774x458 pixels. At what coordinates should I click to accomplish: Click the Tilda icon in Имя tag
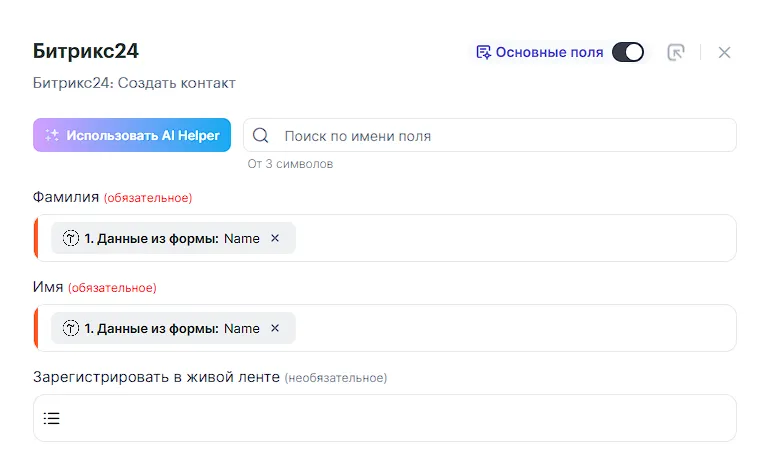71,328
